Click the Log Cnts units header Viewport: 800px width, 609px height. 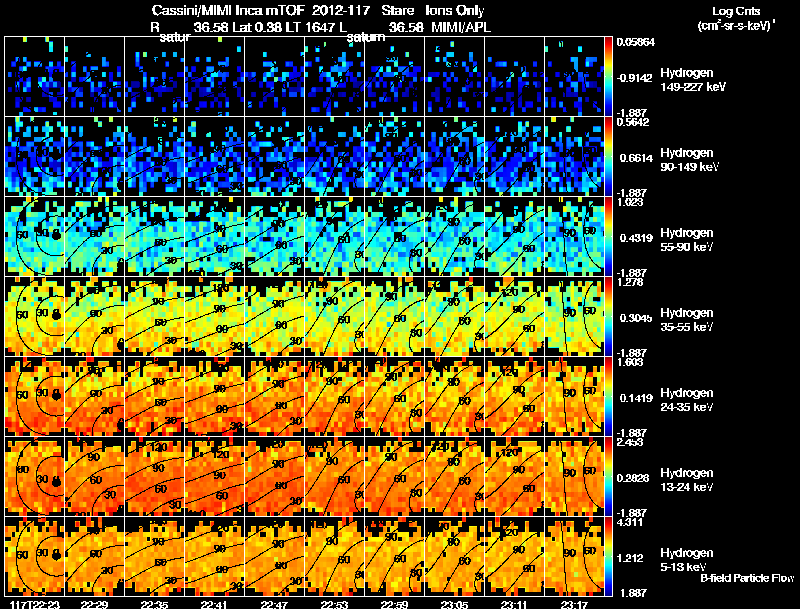tap(736, 18)
